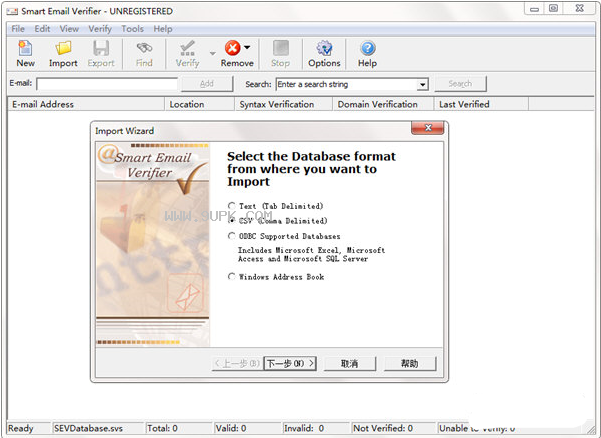This screenshot has width=601, height=438.
Task: Close the Import Wizard dialog
Action: point(428,128)
